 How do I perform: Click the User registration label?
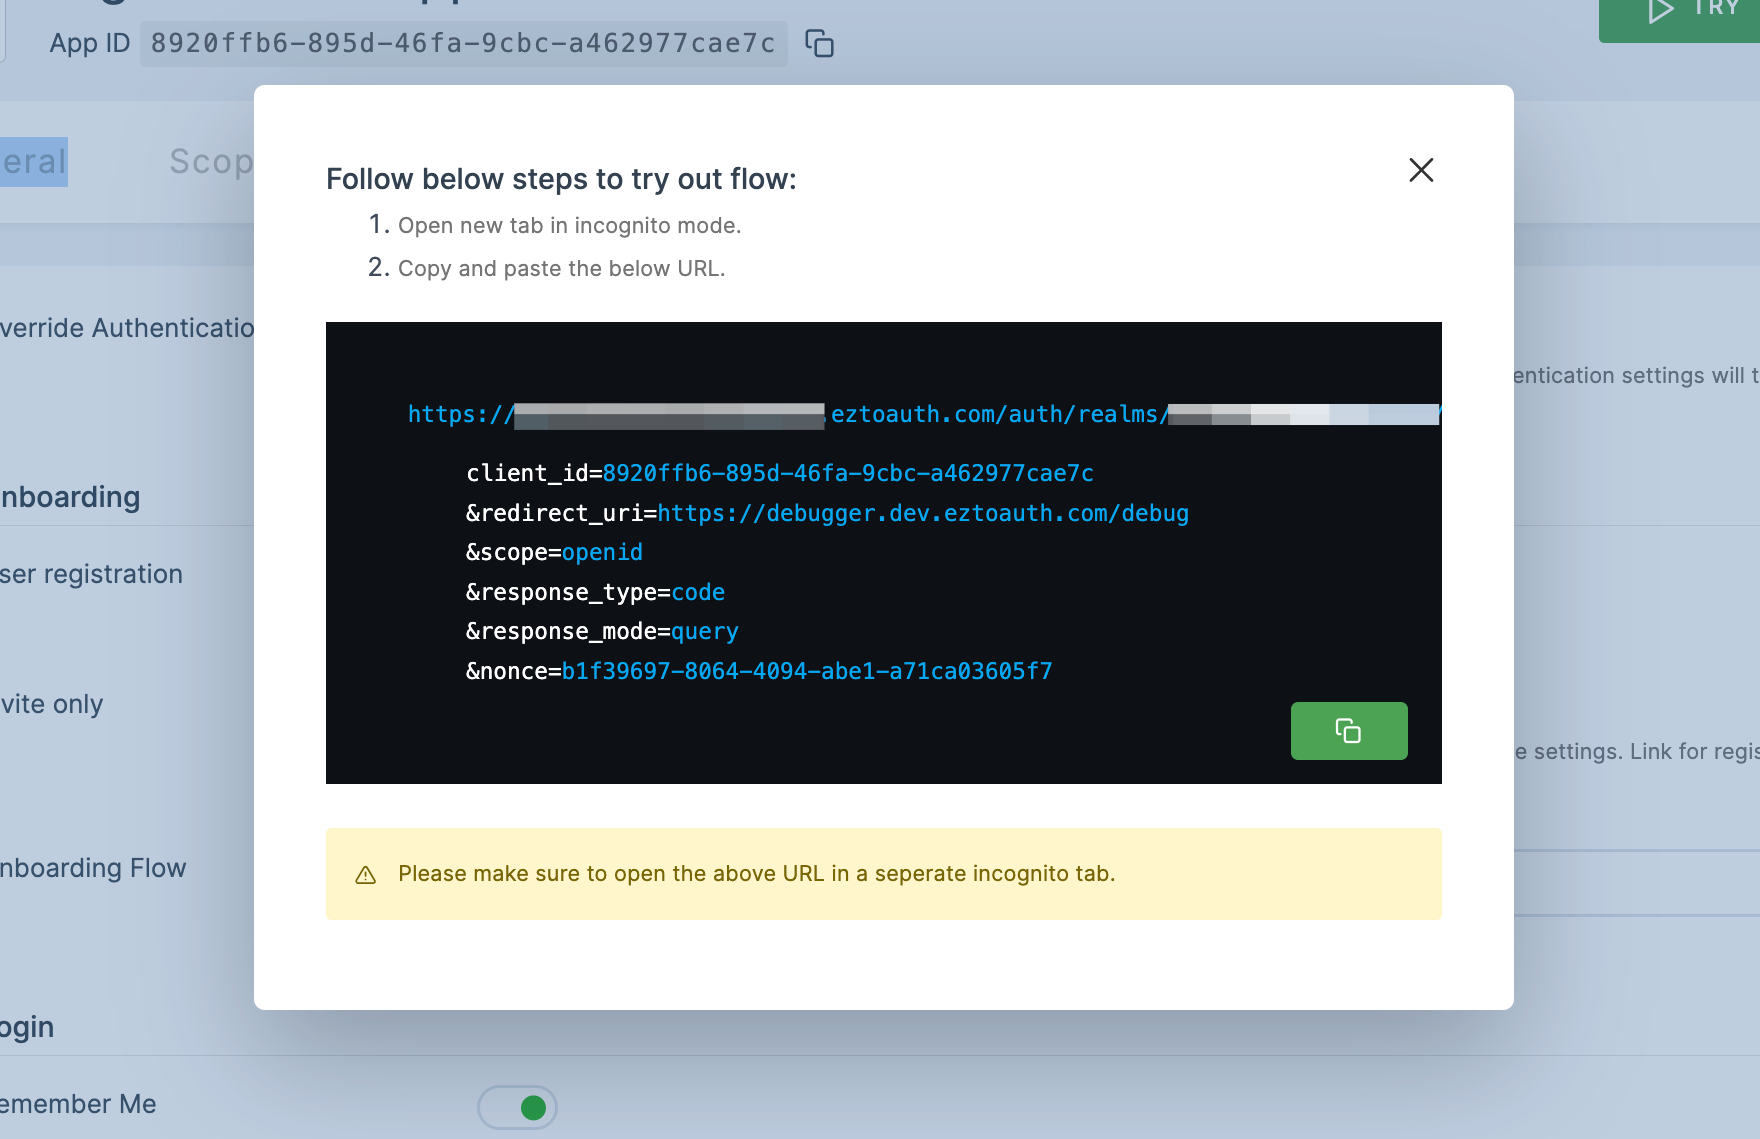pos(91,574)
